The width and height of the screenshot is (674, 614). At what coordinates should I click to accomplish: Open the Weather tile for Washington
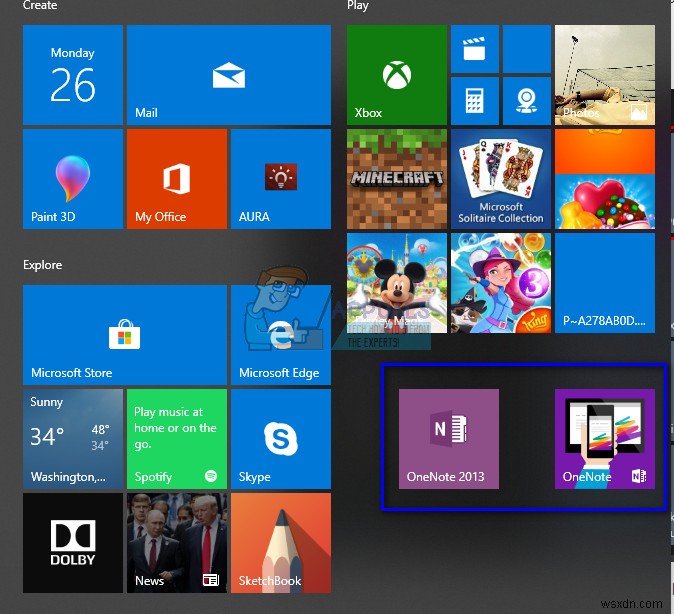(x=73, y=439)
